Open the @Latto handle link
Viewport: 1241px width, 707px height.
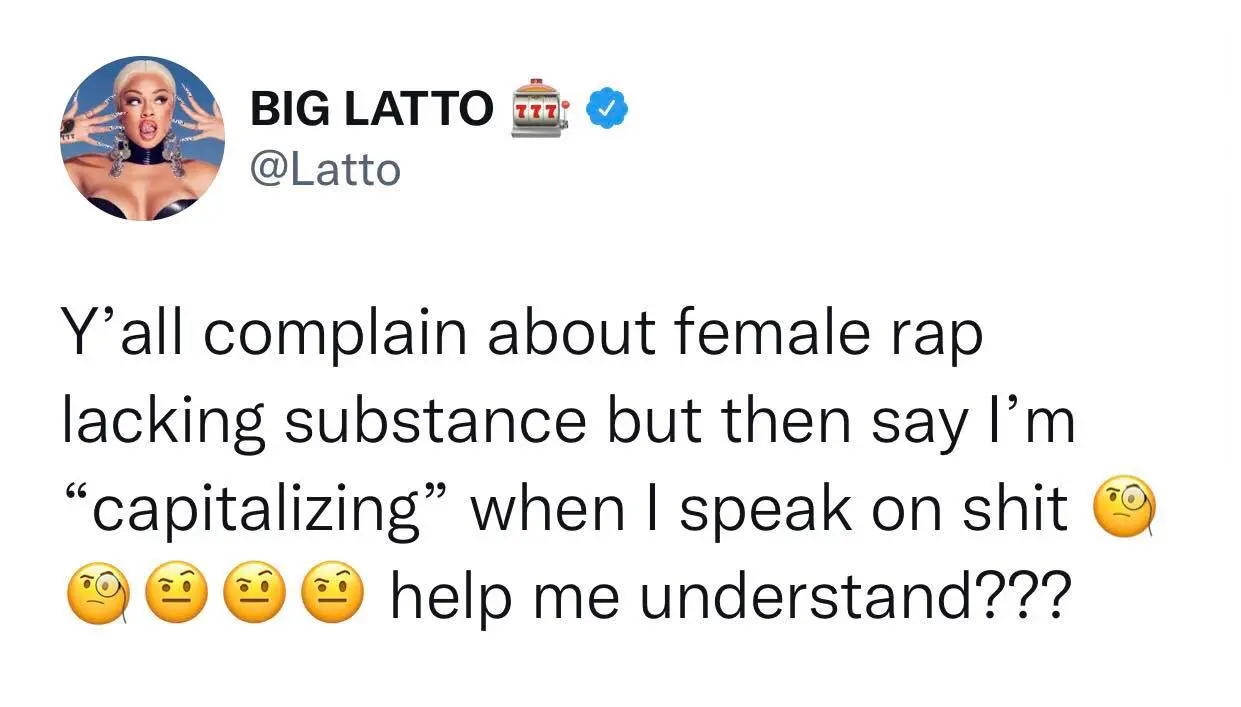[325, 170]
